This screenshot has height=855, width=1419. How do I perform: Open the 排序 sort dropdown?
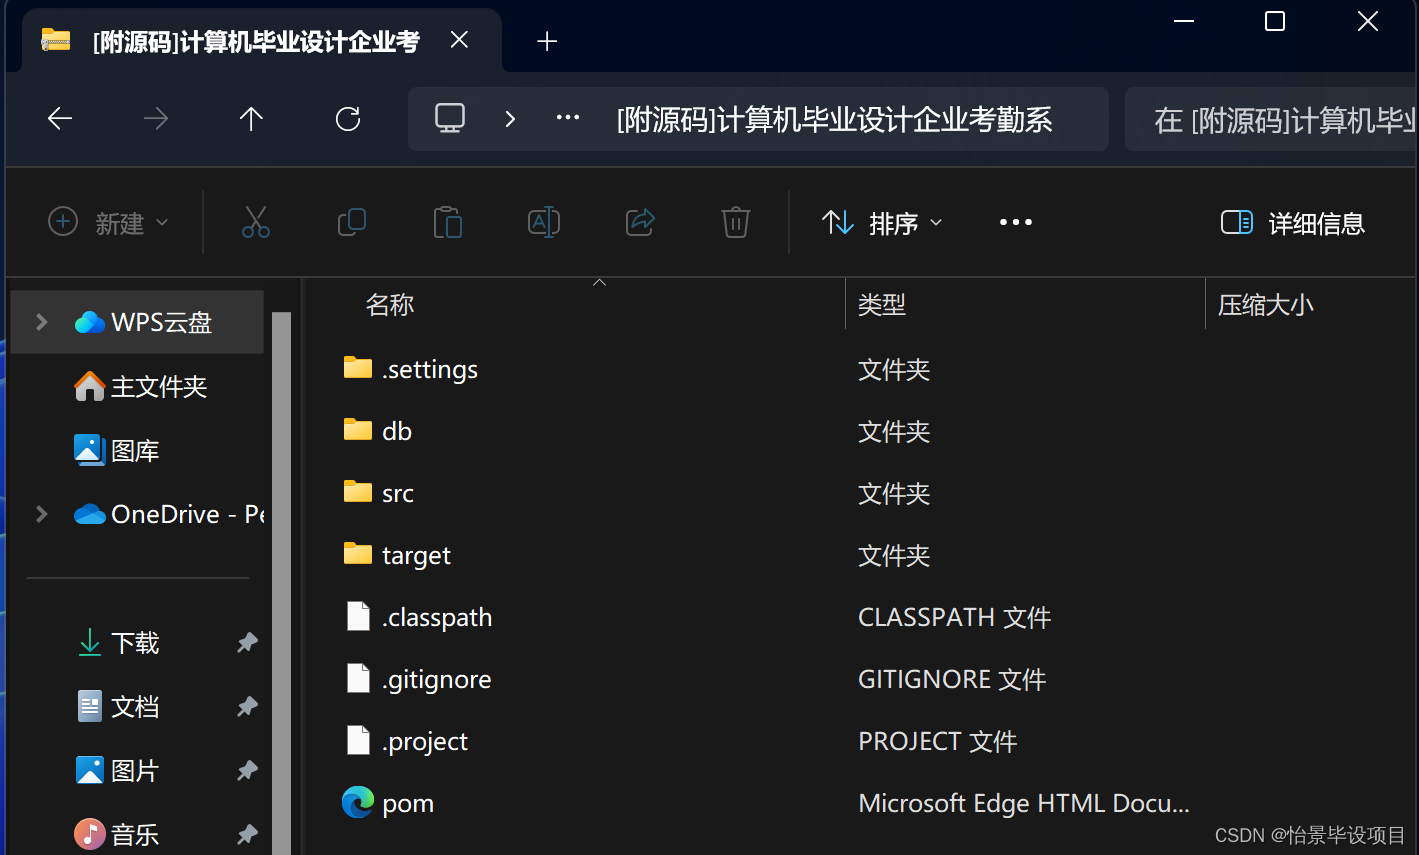[880, 222]
